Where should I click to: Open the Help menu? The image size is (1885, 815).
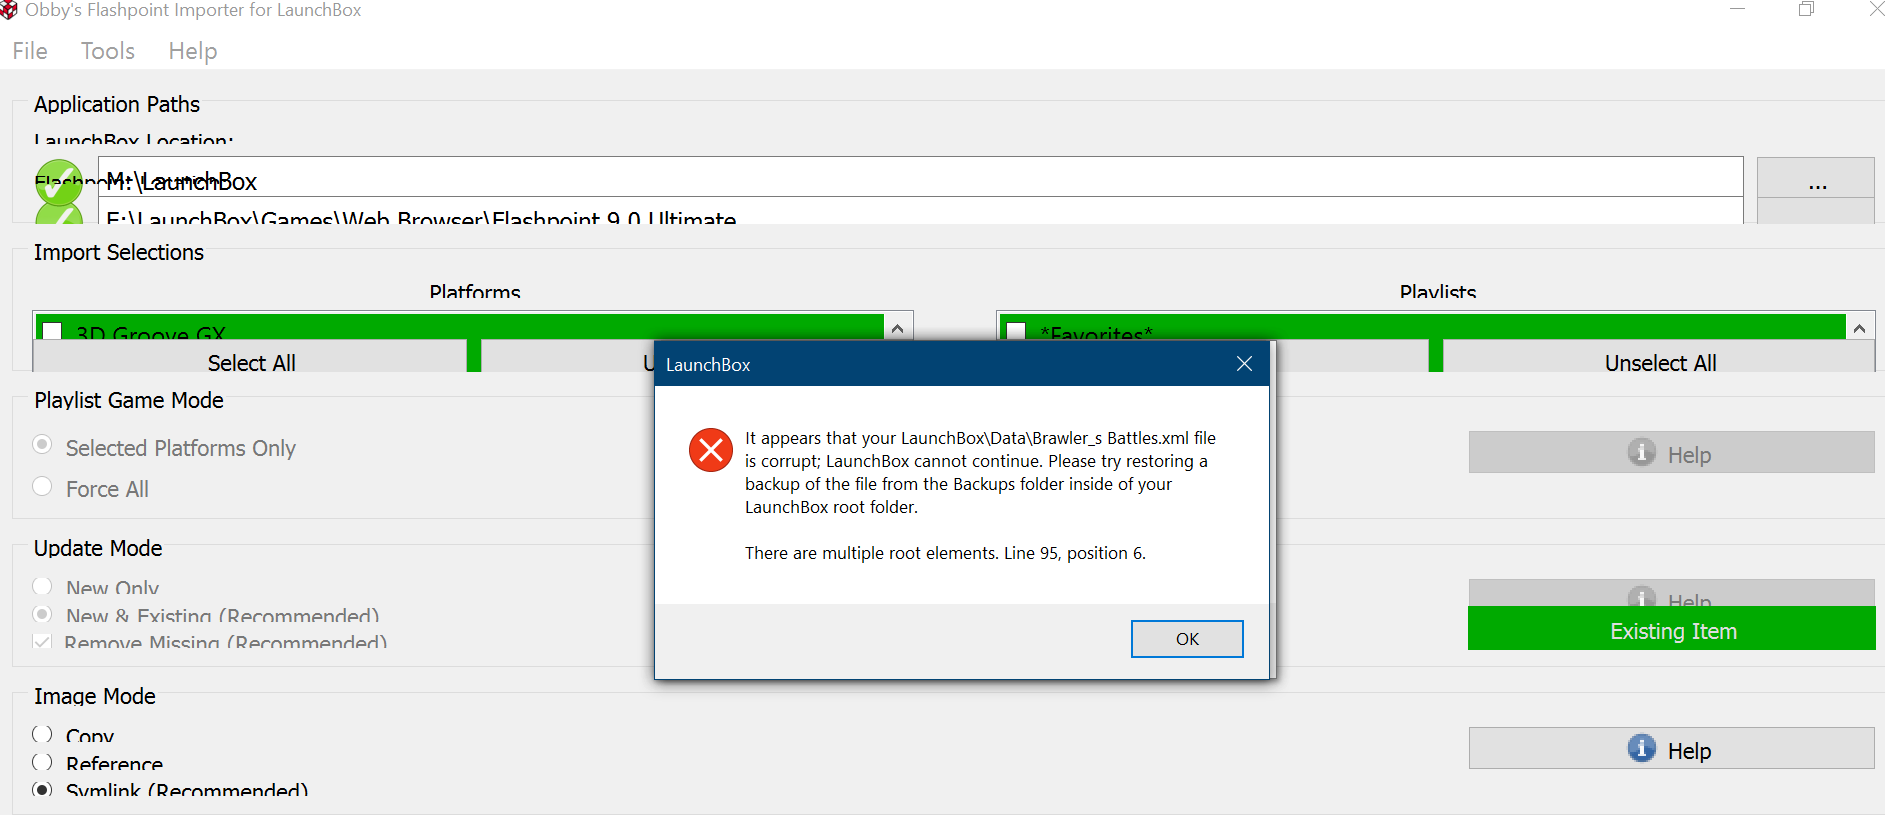[193, 51]
